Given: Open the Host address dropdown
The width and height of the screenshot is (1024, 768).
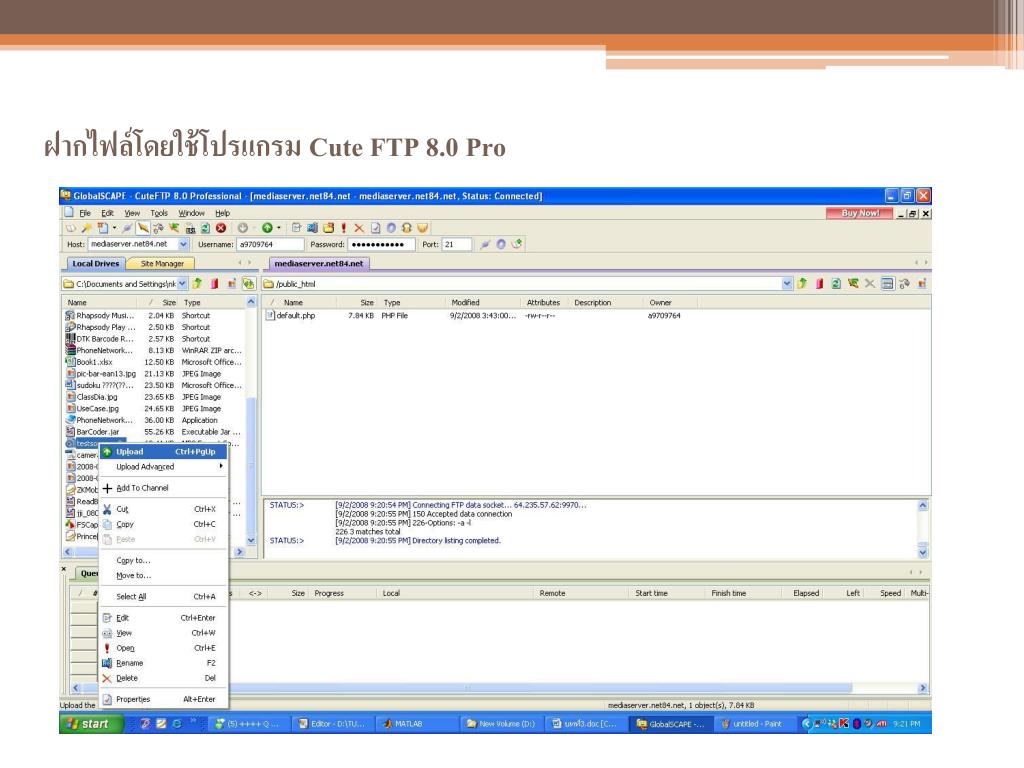Looking at the screenshot, I should (x=184, y=244).
